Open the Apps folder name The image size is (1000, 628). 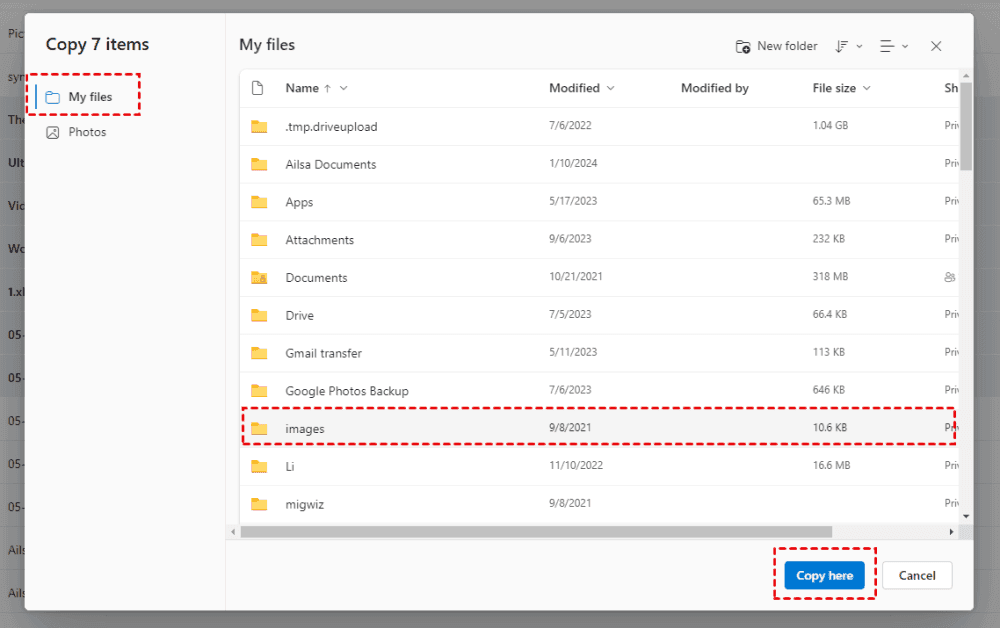pos(299,202)
